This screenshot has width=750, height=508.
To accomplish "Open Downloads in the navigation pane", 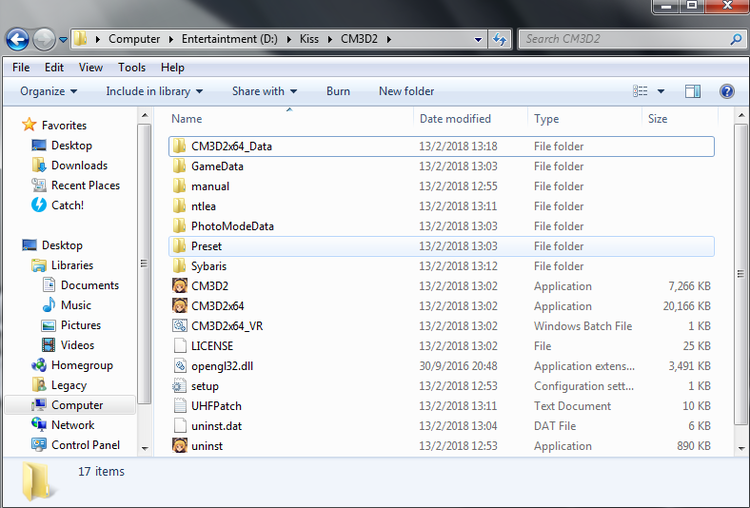I will coord(79,166).
